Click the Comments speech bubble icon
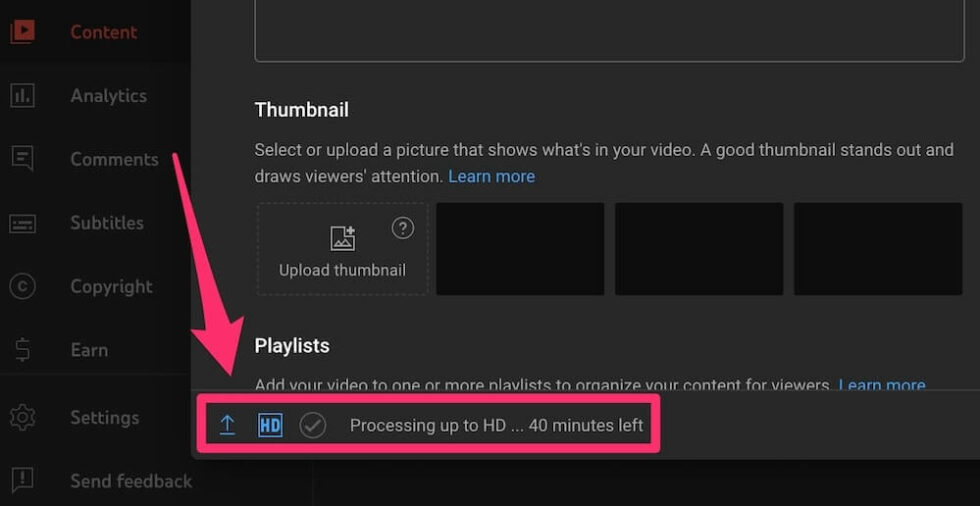Screen dimensions: 980x506 coord(22,159)
